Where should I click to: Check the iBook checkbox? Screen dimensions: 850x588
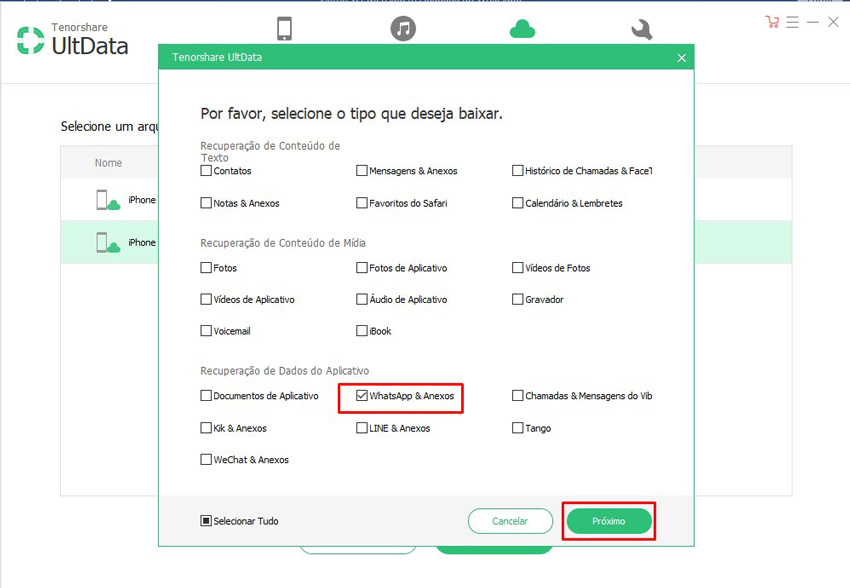click(362, 331)
